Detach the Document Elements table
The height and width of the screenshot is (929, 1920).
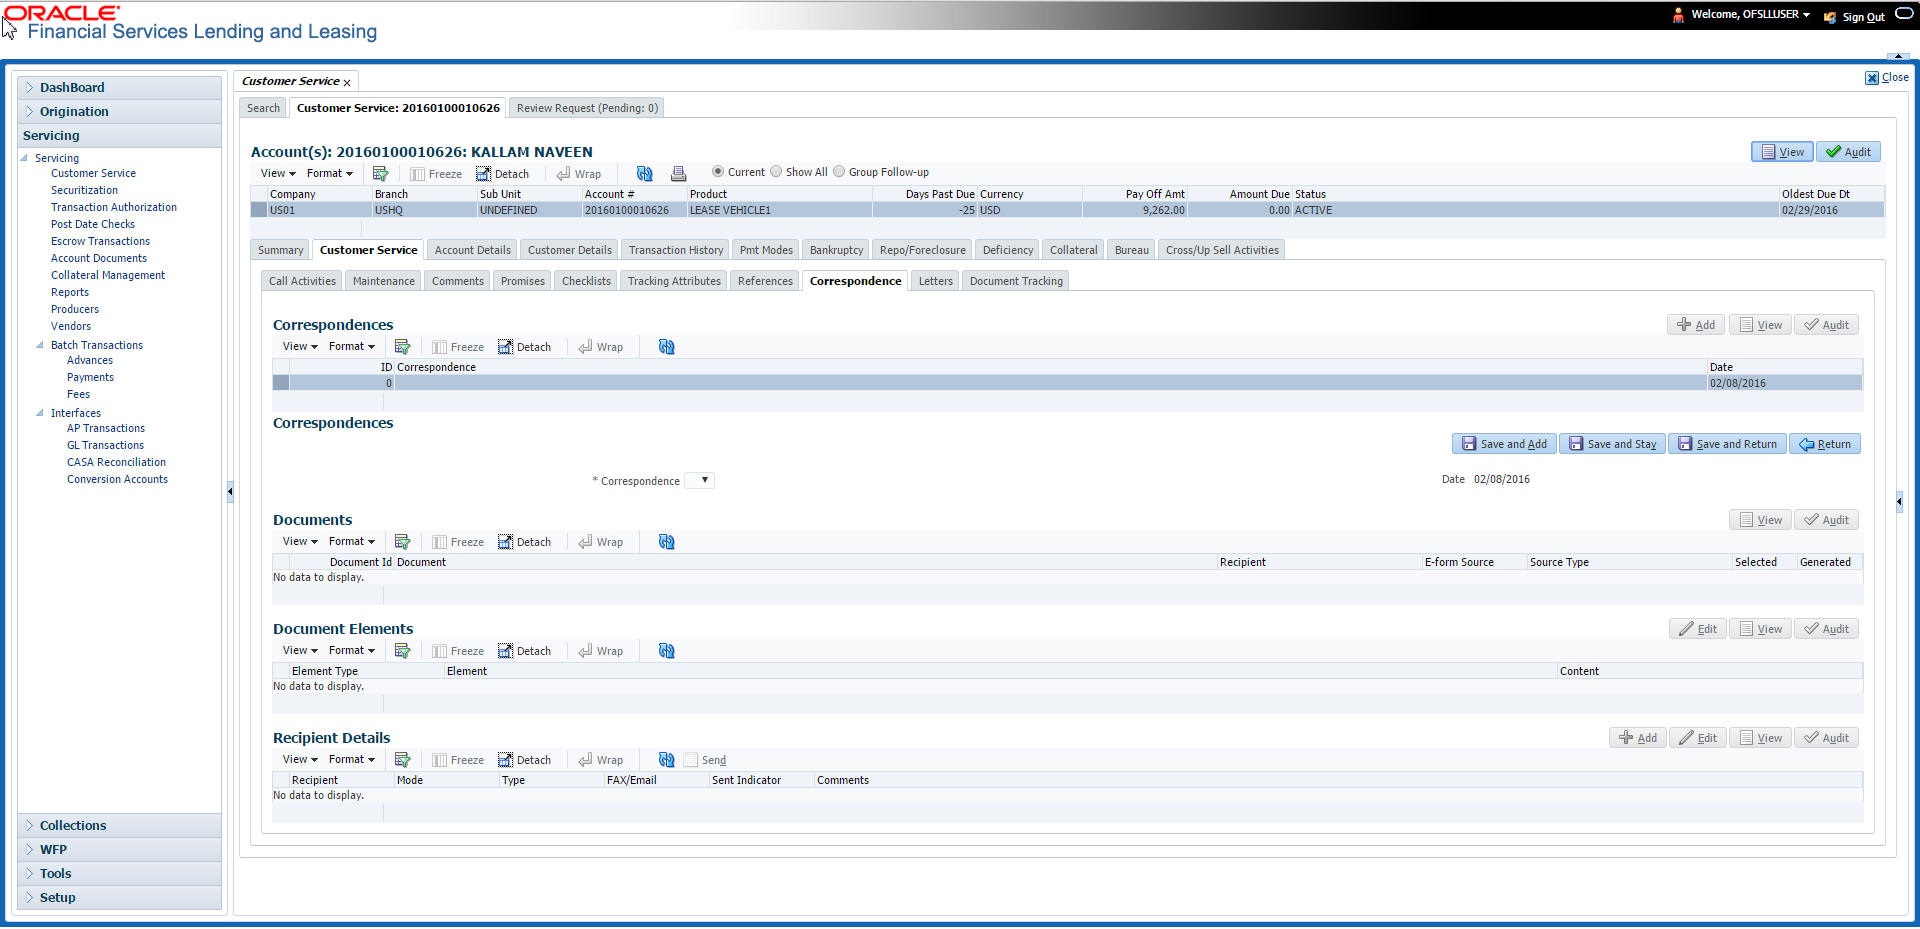[x=524, y=650]
